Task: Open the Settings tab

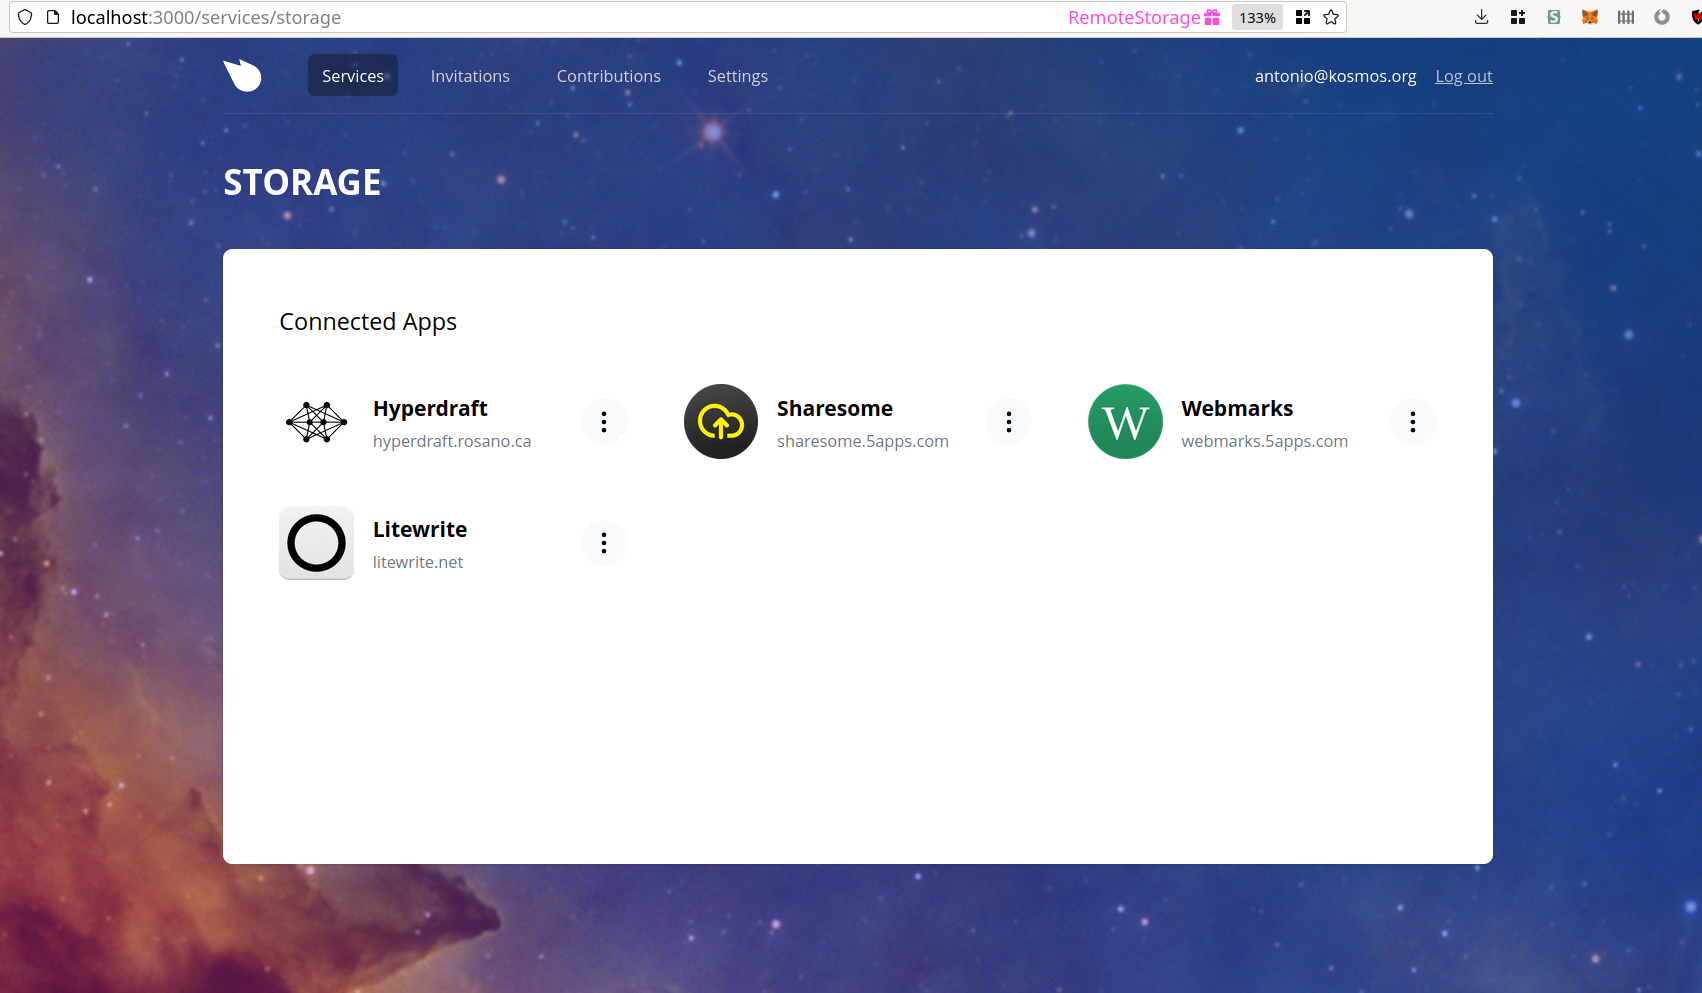Action: point(738,75)
